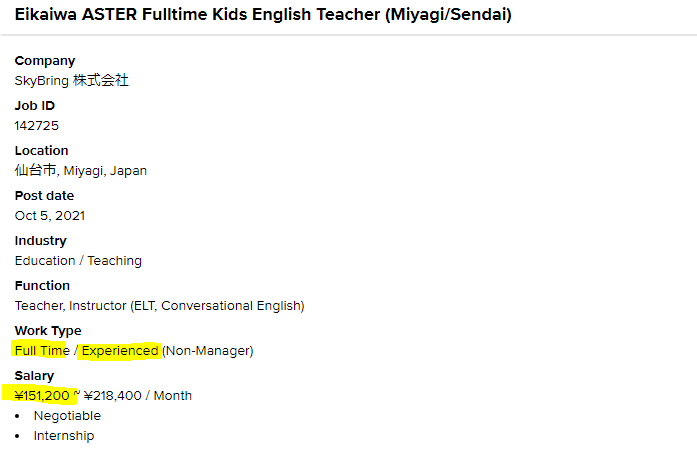Click the Internship bullet item
The width and height of the screenshot is (697, 454).
64,436
